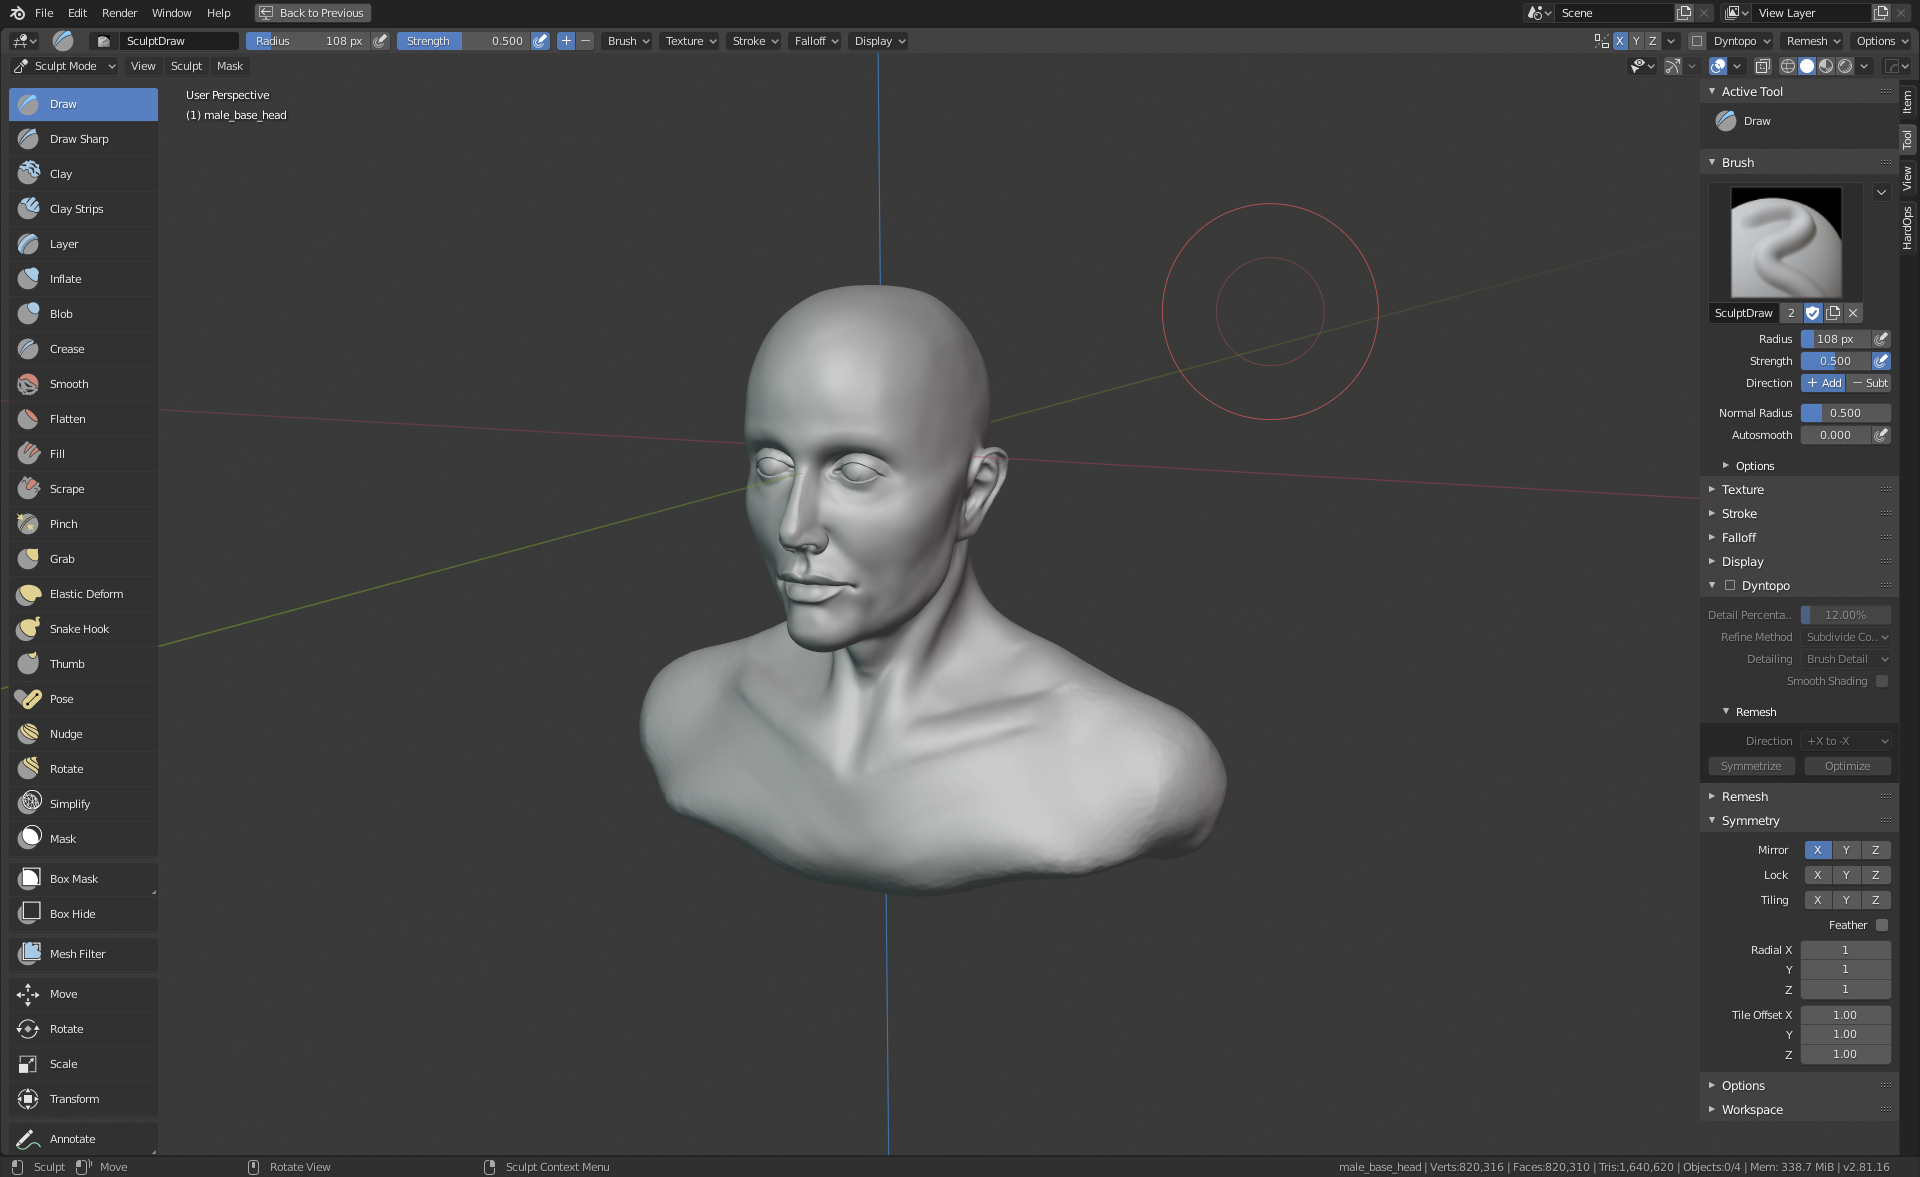Expand the Falloff panel in sidebar
This screenshot has height=1177, width=1920.
tap(1738, 538)
